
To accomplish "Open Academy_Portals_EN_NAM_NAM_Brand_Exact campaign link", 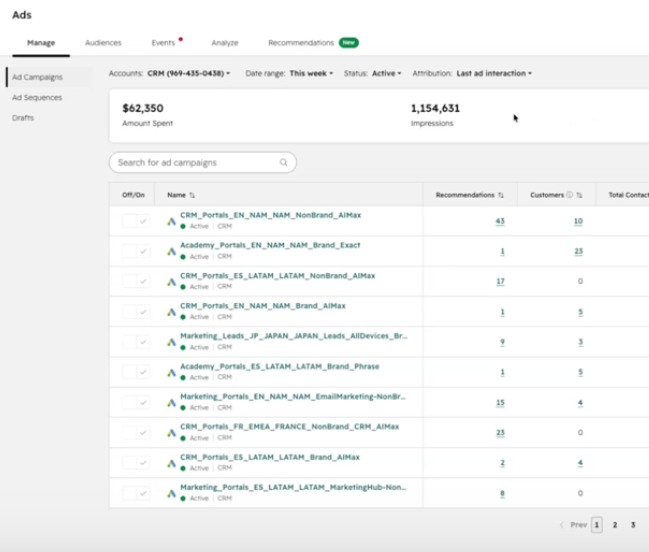I will pyautogui.click(x=270, y=245).
